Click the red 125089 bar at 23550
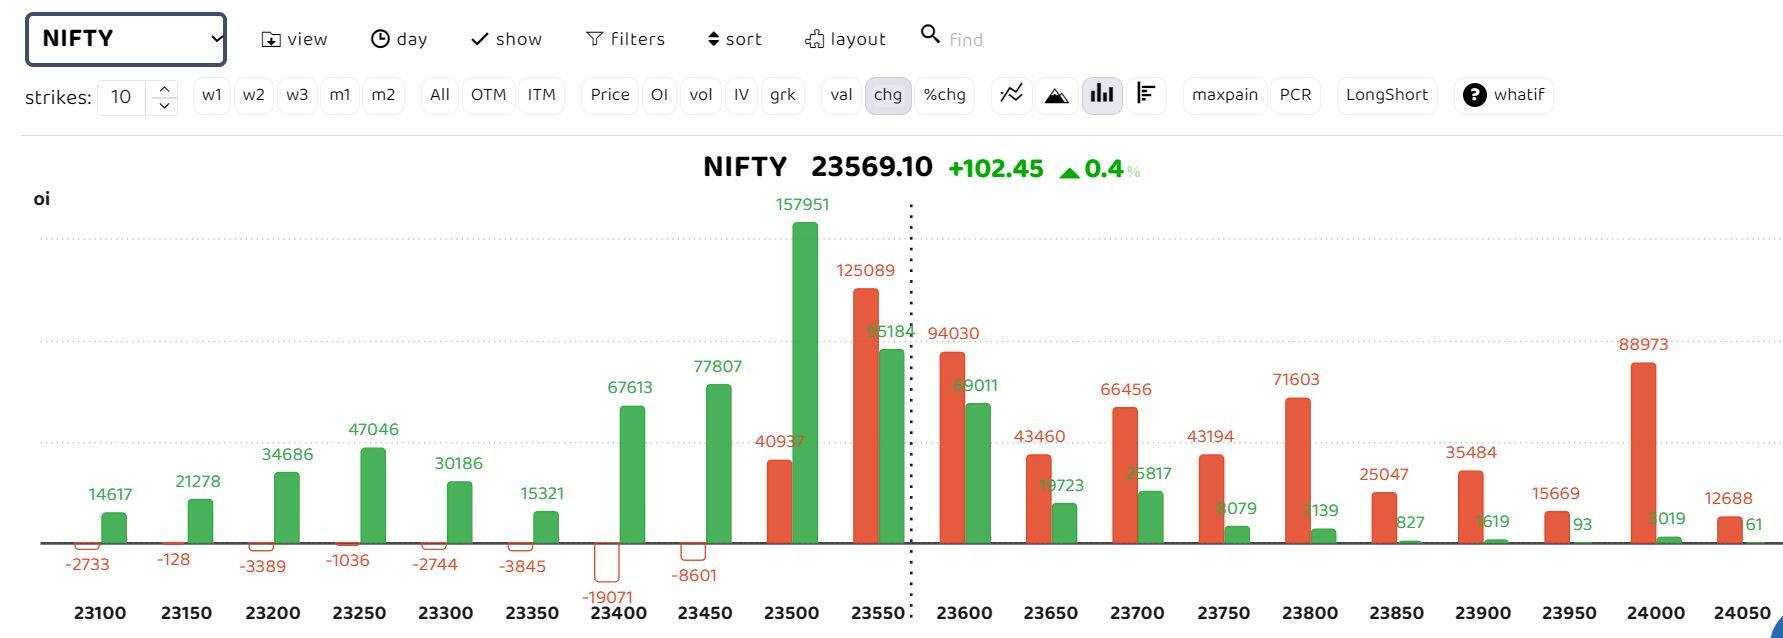 click(x=866, y=416)
